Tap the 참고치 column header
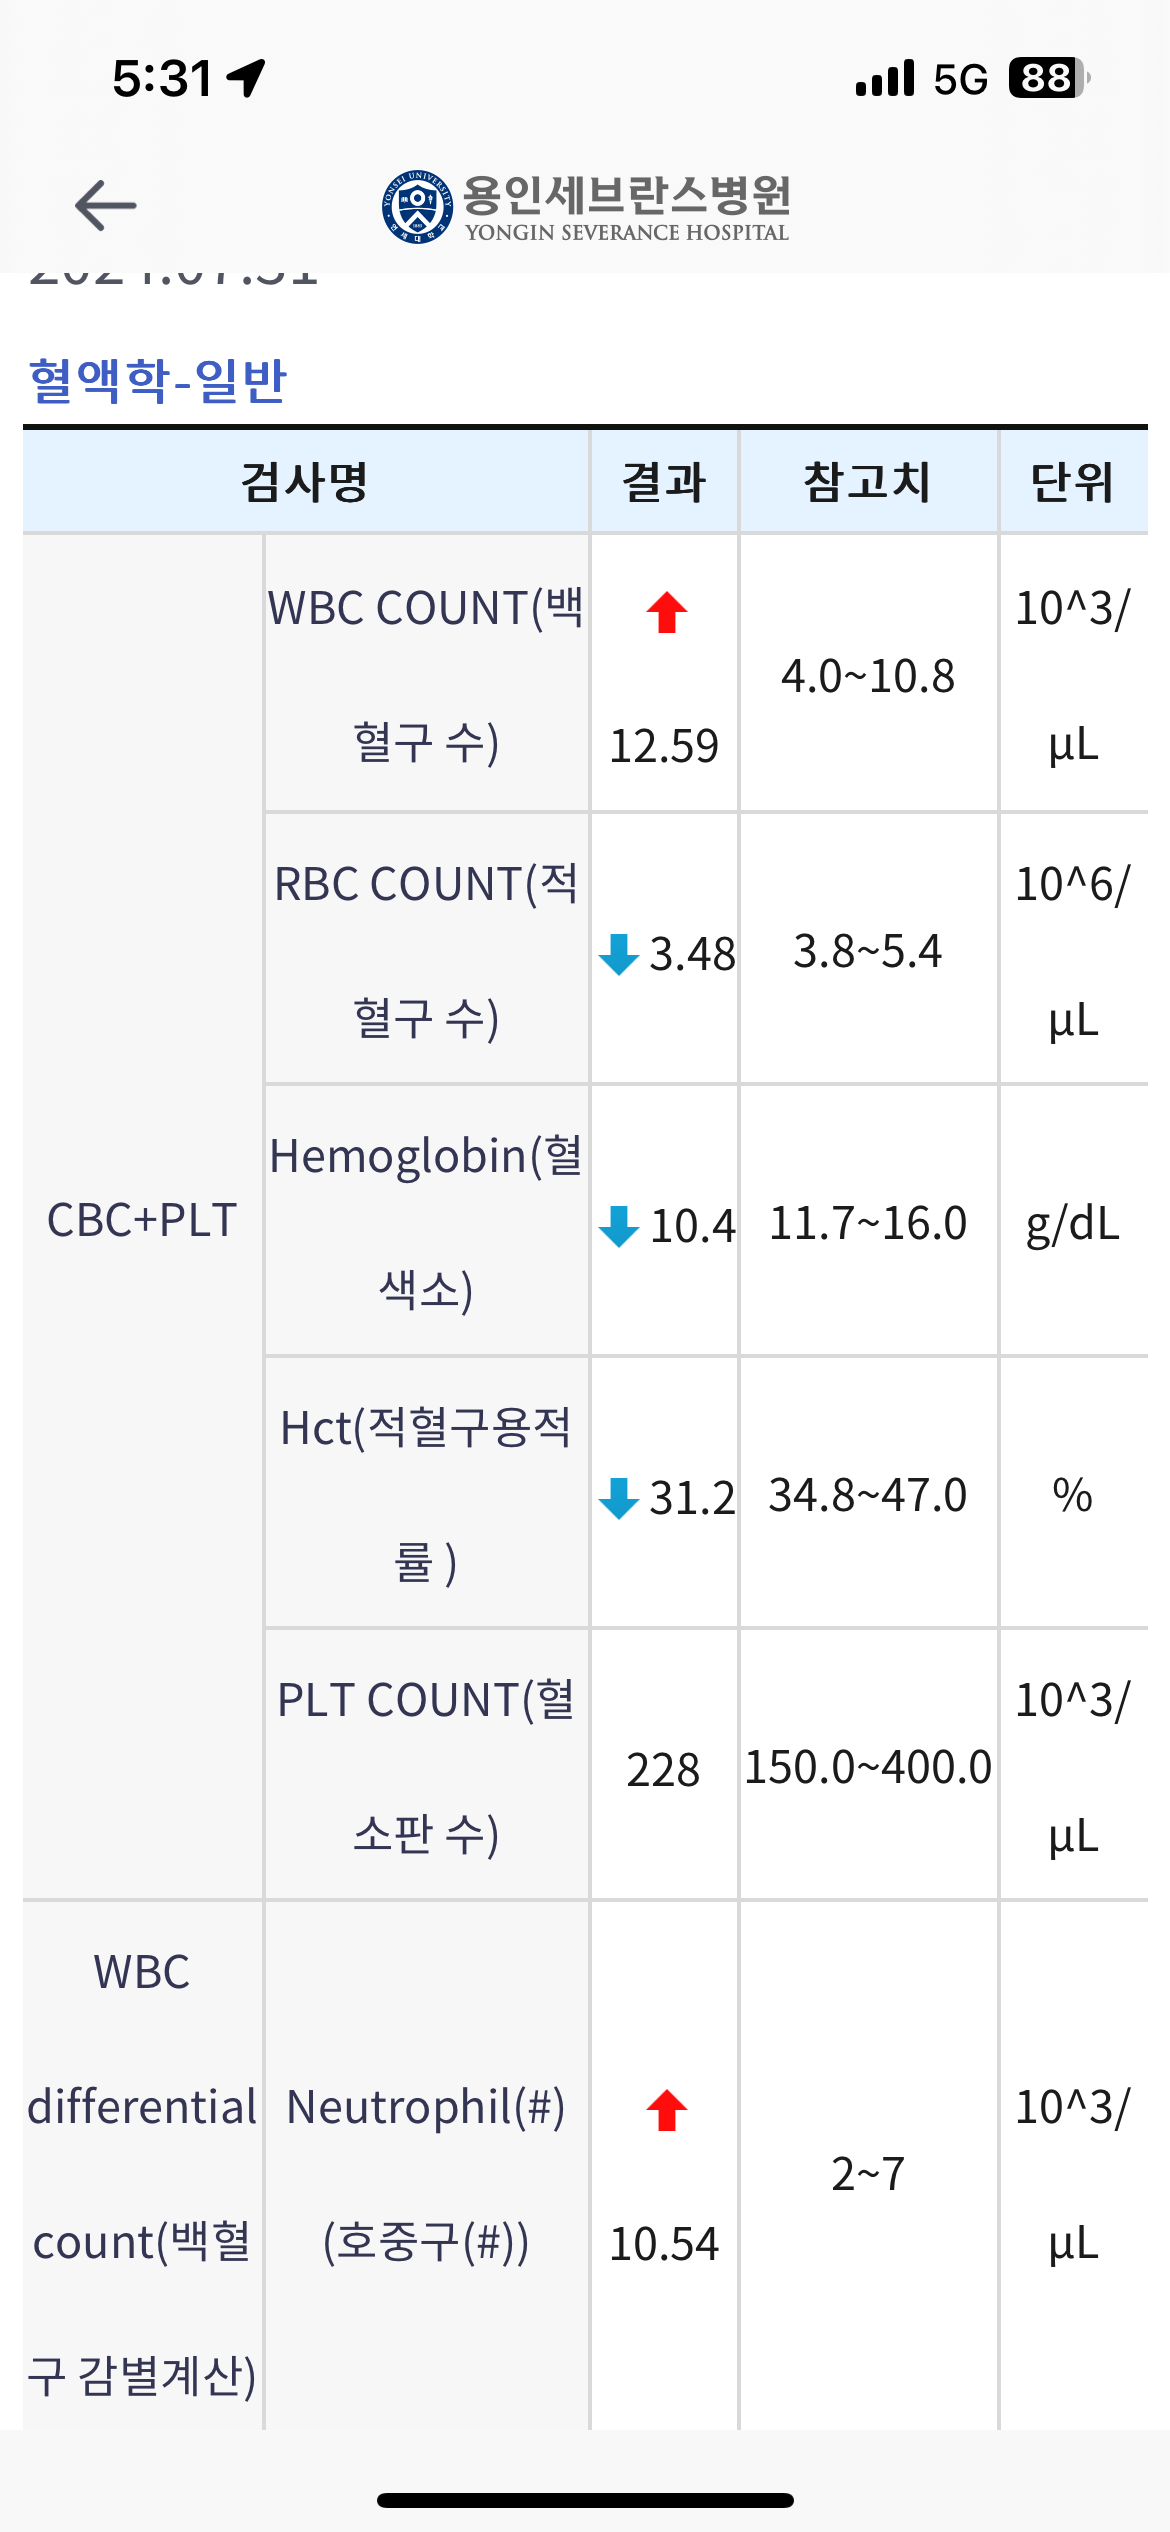The height and width of the screenshot is (2532, 1170). coord(868,482)
